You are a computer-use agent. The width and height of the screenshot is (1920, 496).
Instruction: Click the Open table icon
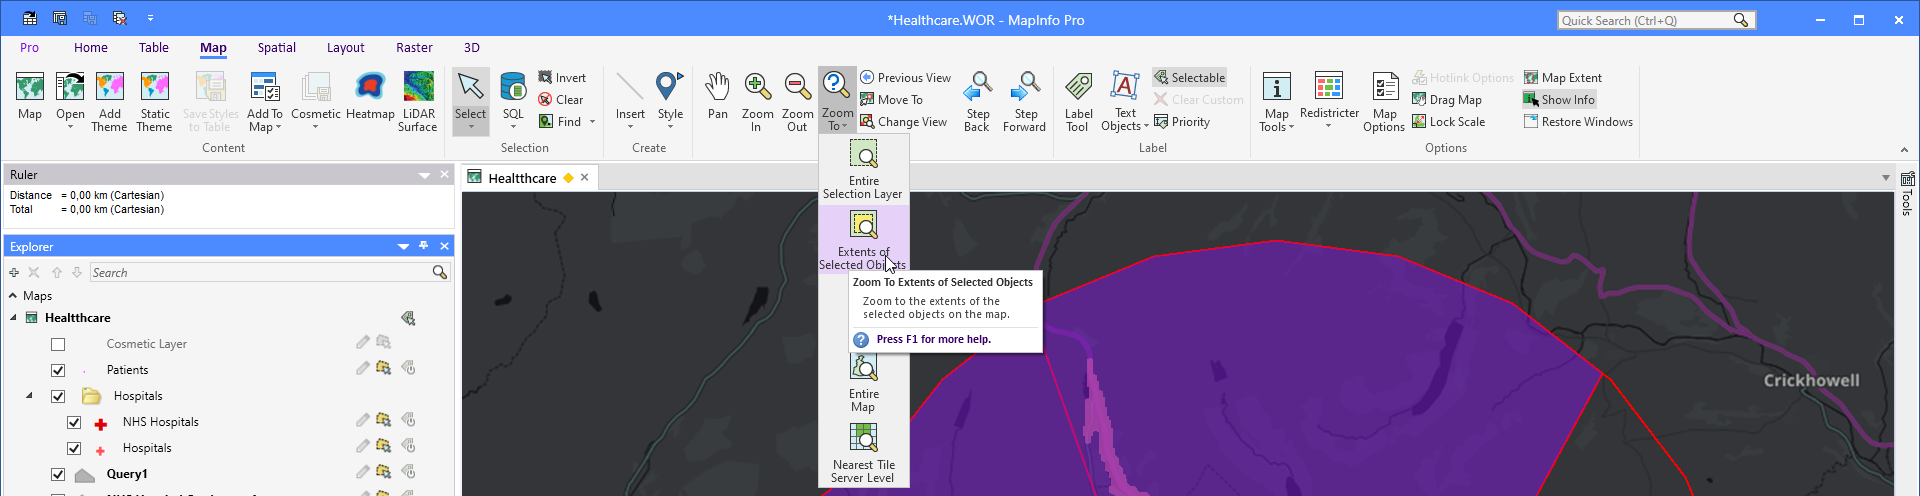[x=70, y=88]
